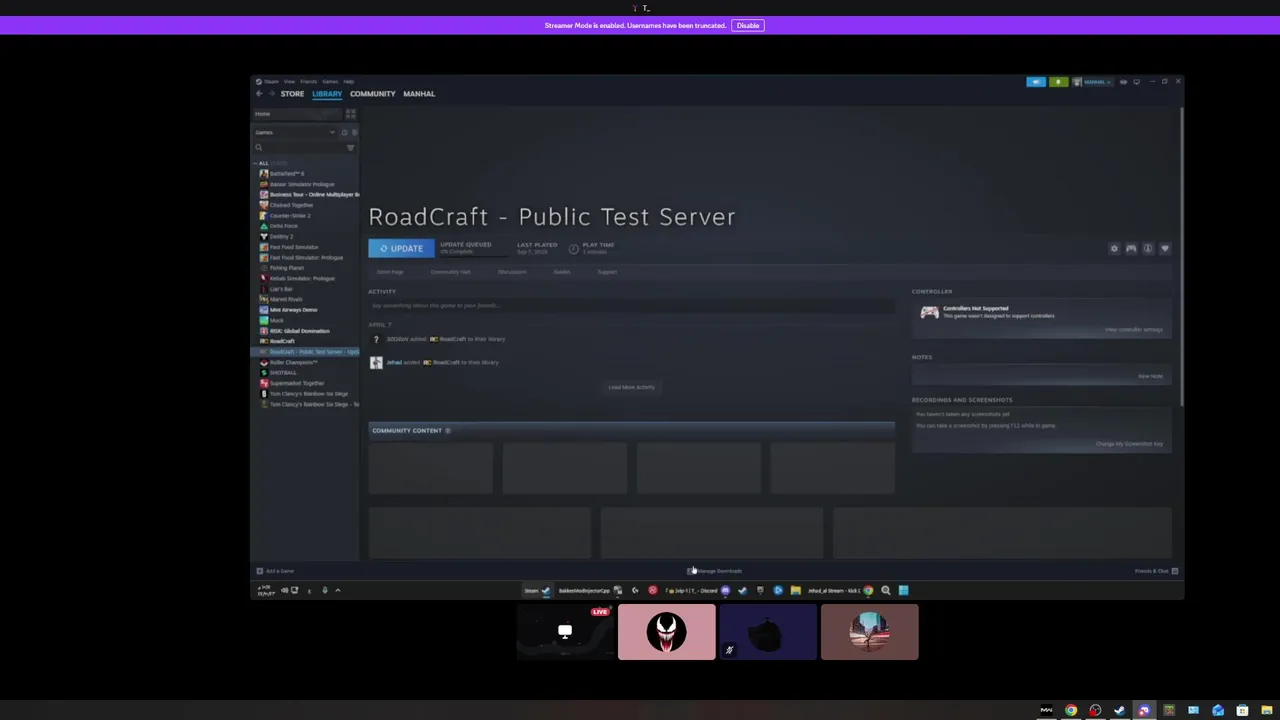Select the LIVE stream thumbnail tile
This screenshot has height=720, width=1280.
(566, 632)
